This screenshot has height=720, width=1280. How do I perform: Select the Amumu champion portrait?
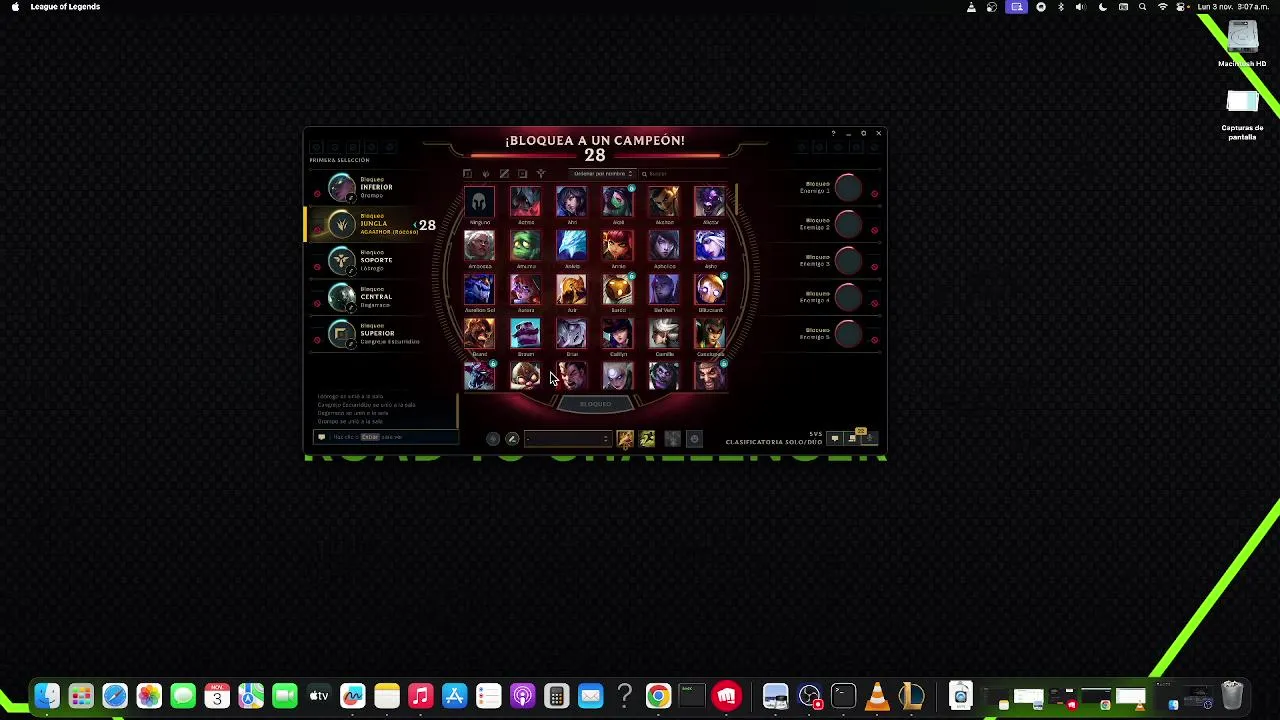pyautogui.click(x=525, y=246)
